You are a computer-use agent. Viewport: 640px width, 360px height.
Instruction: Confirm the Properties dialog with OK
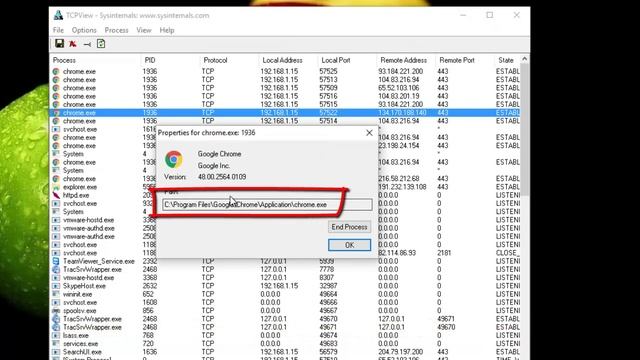[349, 245]
